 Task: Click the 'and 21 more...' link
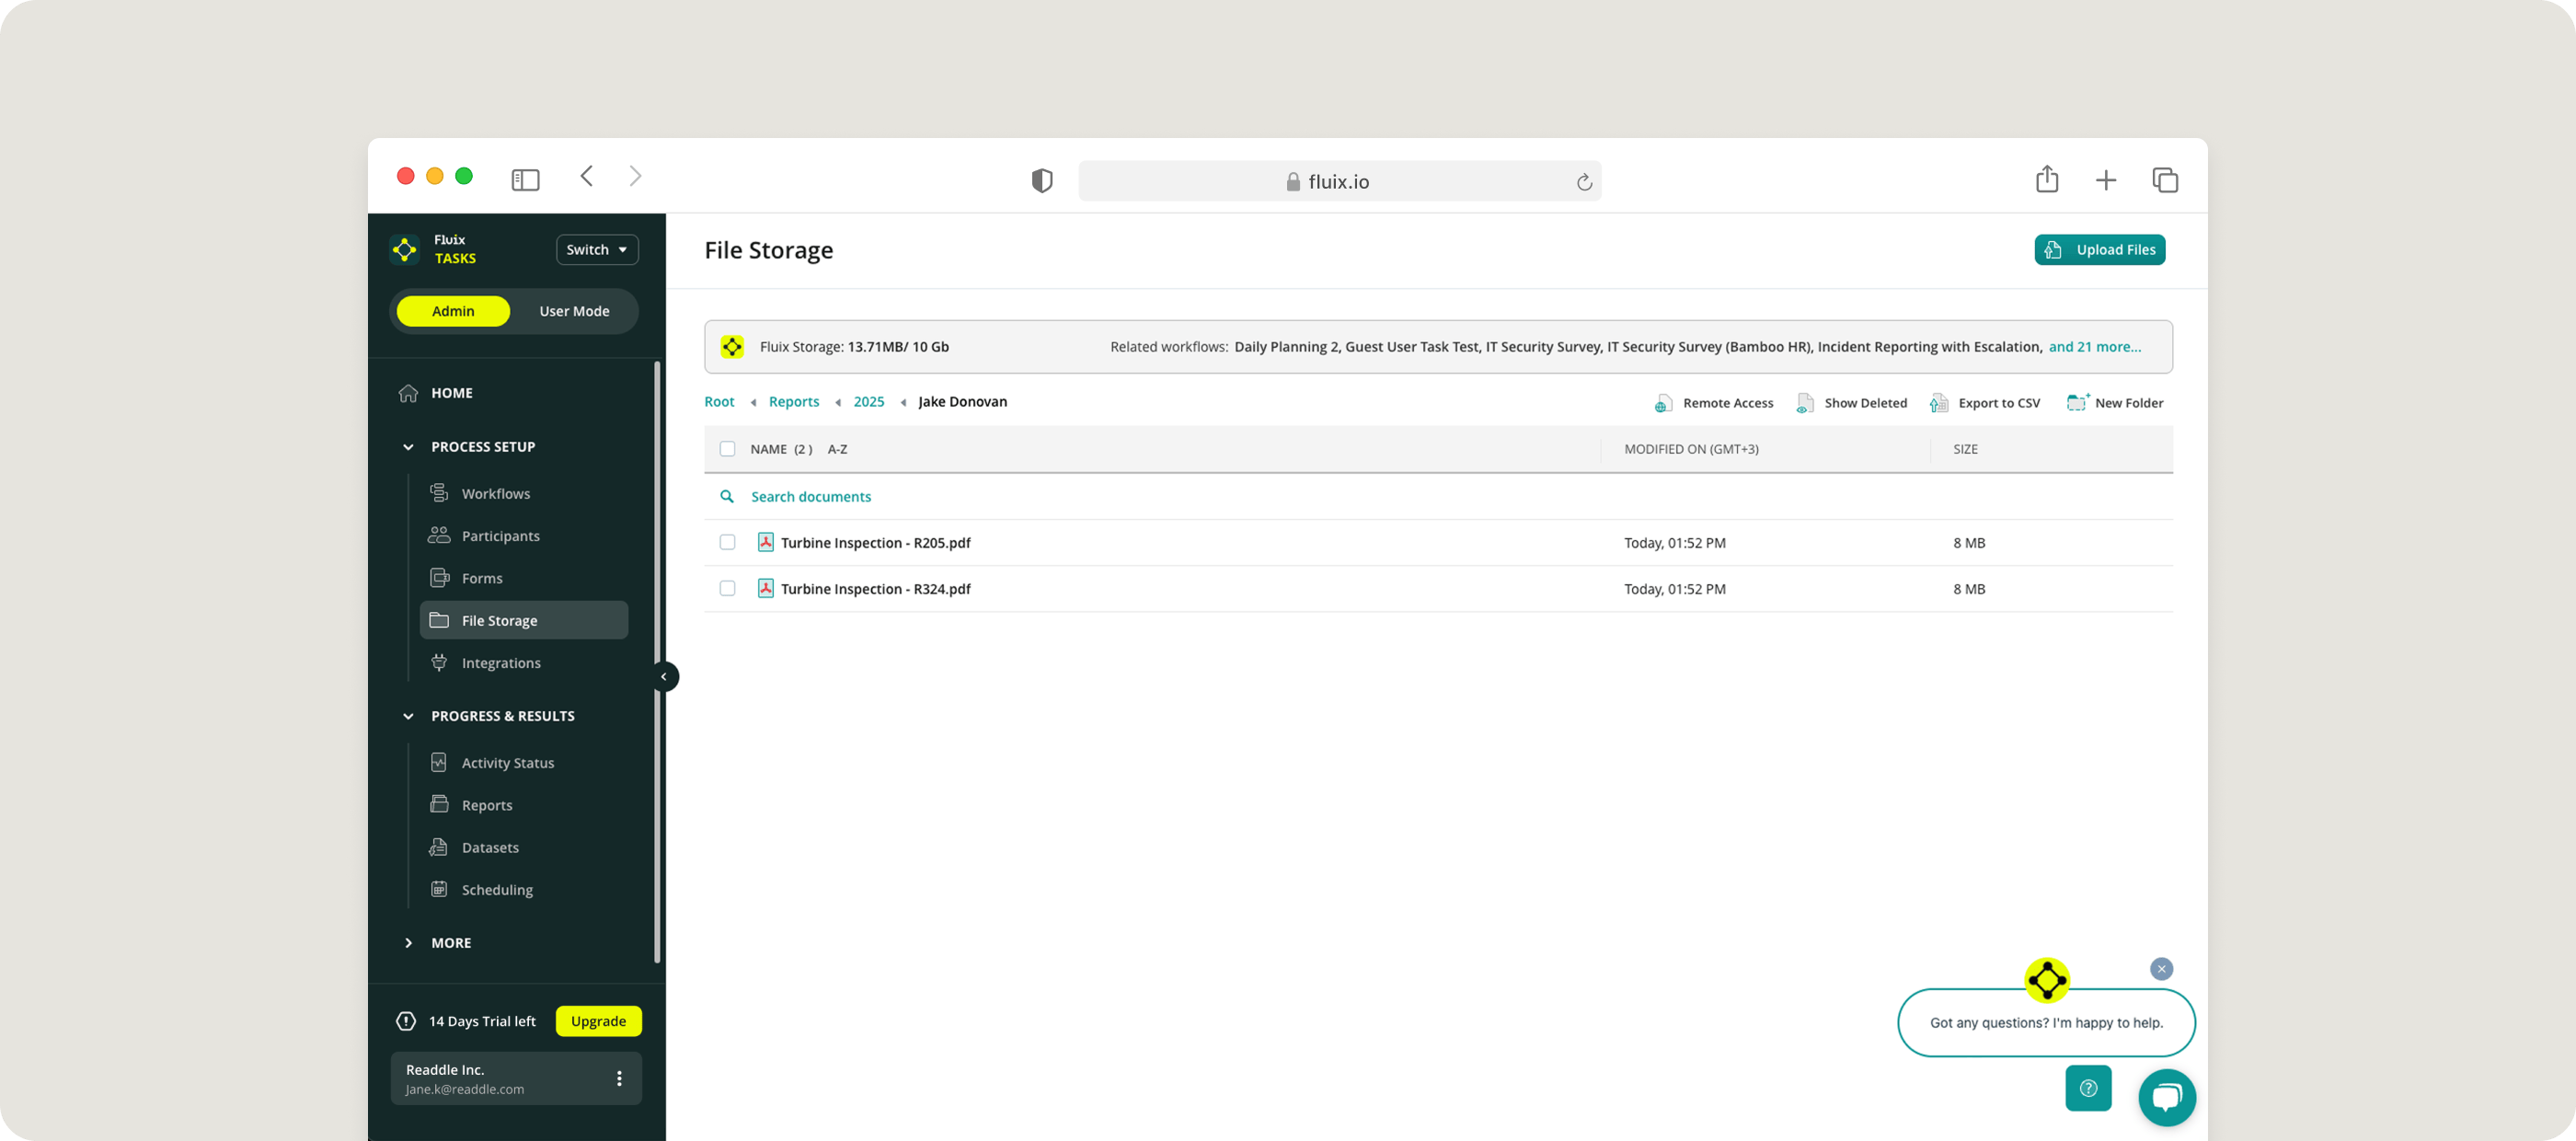coord(2094,347)
